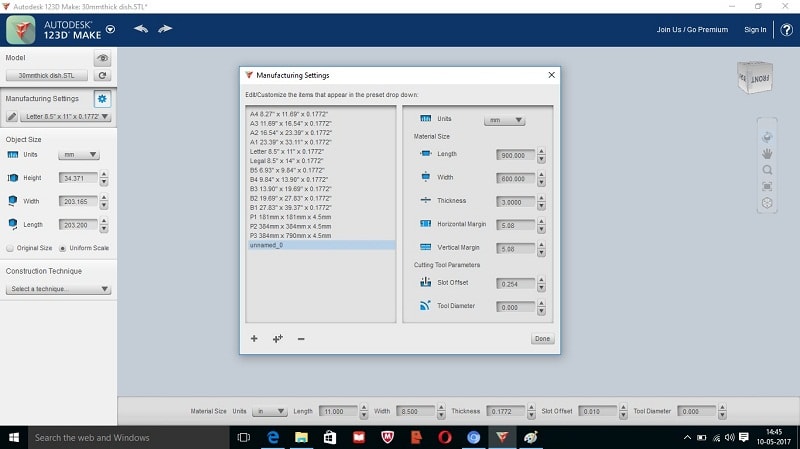Open the bottom bar Units in dropdown
This screenshot has height=449, width=800.
click(x=270, y=411)
